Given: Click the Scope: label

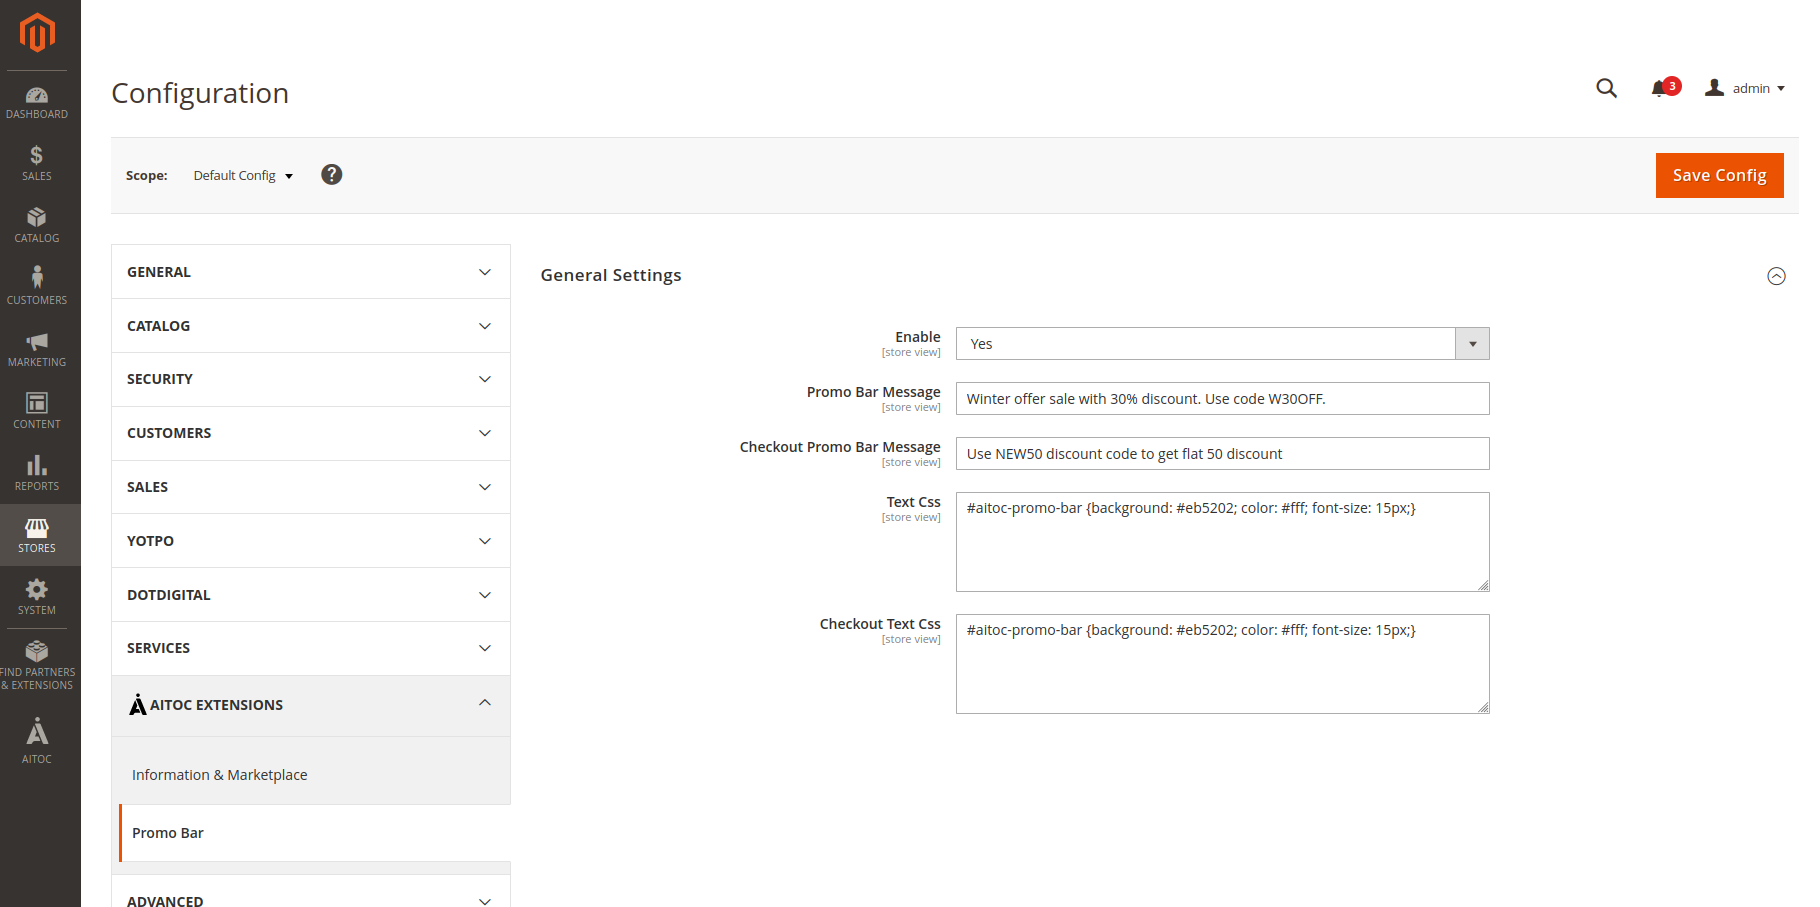Looking at the screenshot, I should tap(146, 175).
